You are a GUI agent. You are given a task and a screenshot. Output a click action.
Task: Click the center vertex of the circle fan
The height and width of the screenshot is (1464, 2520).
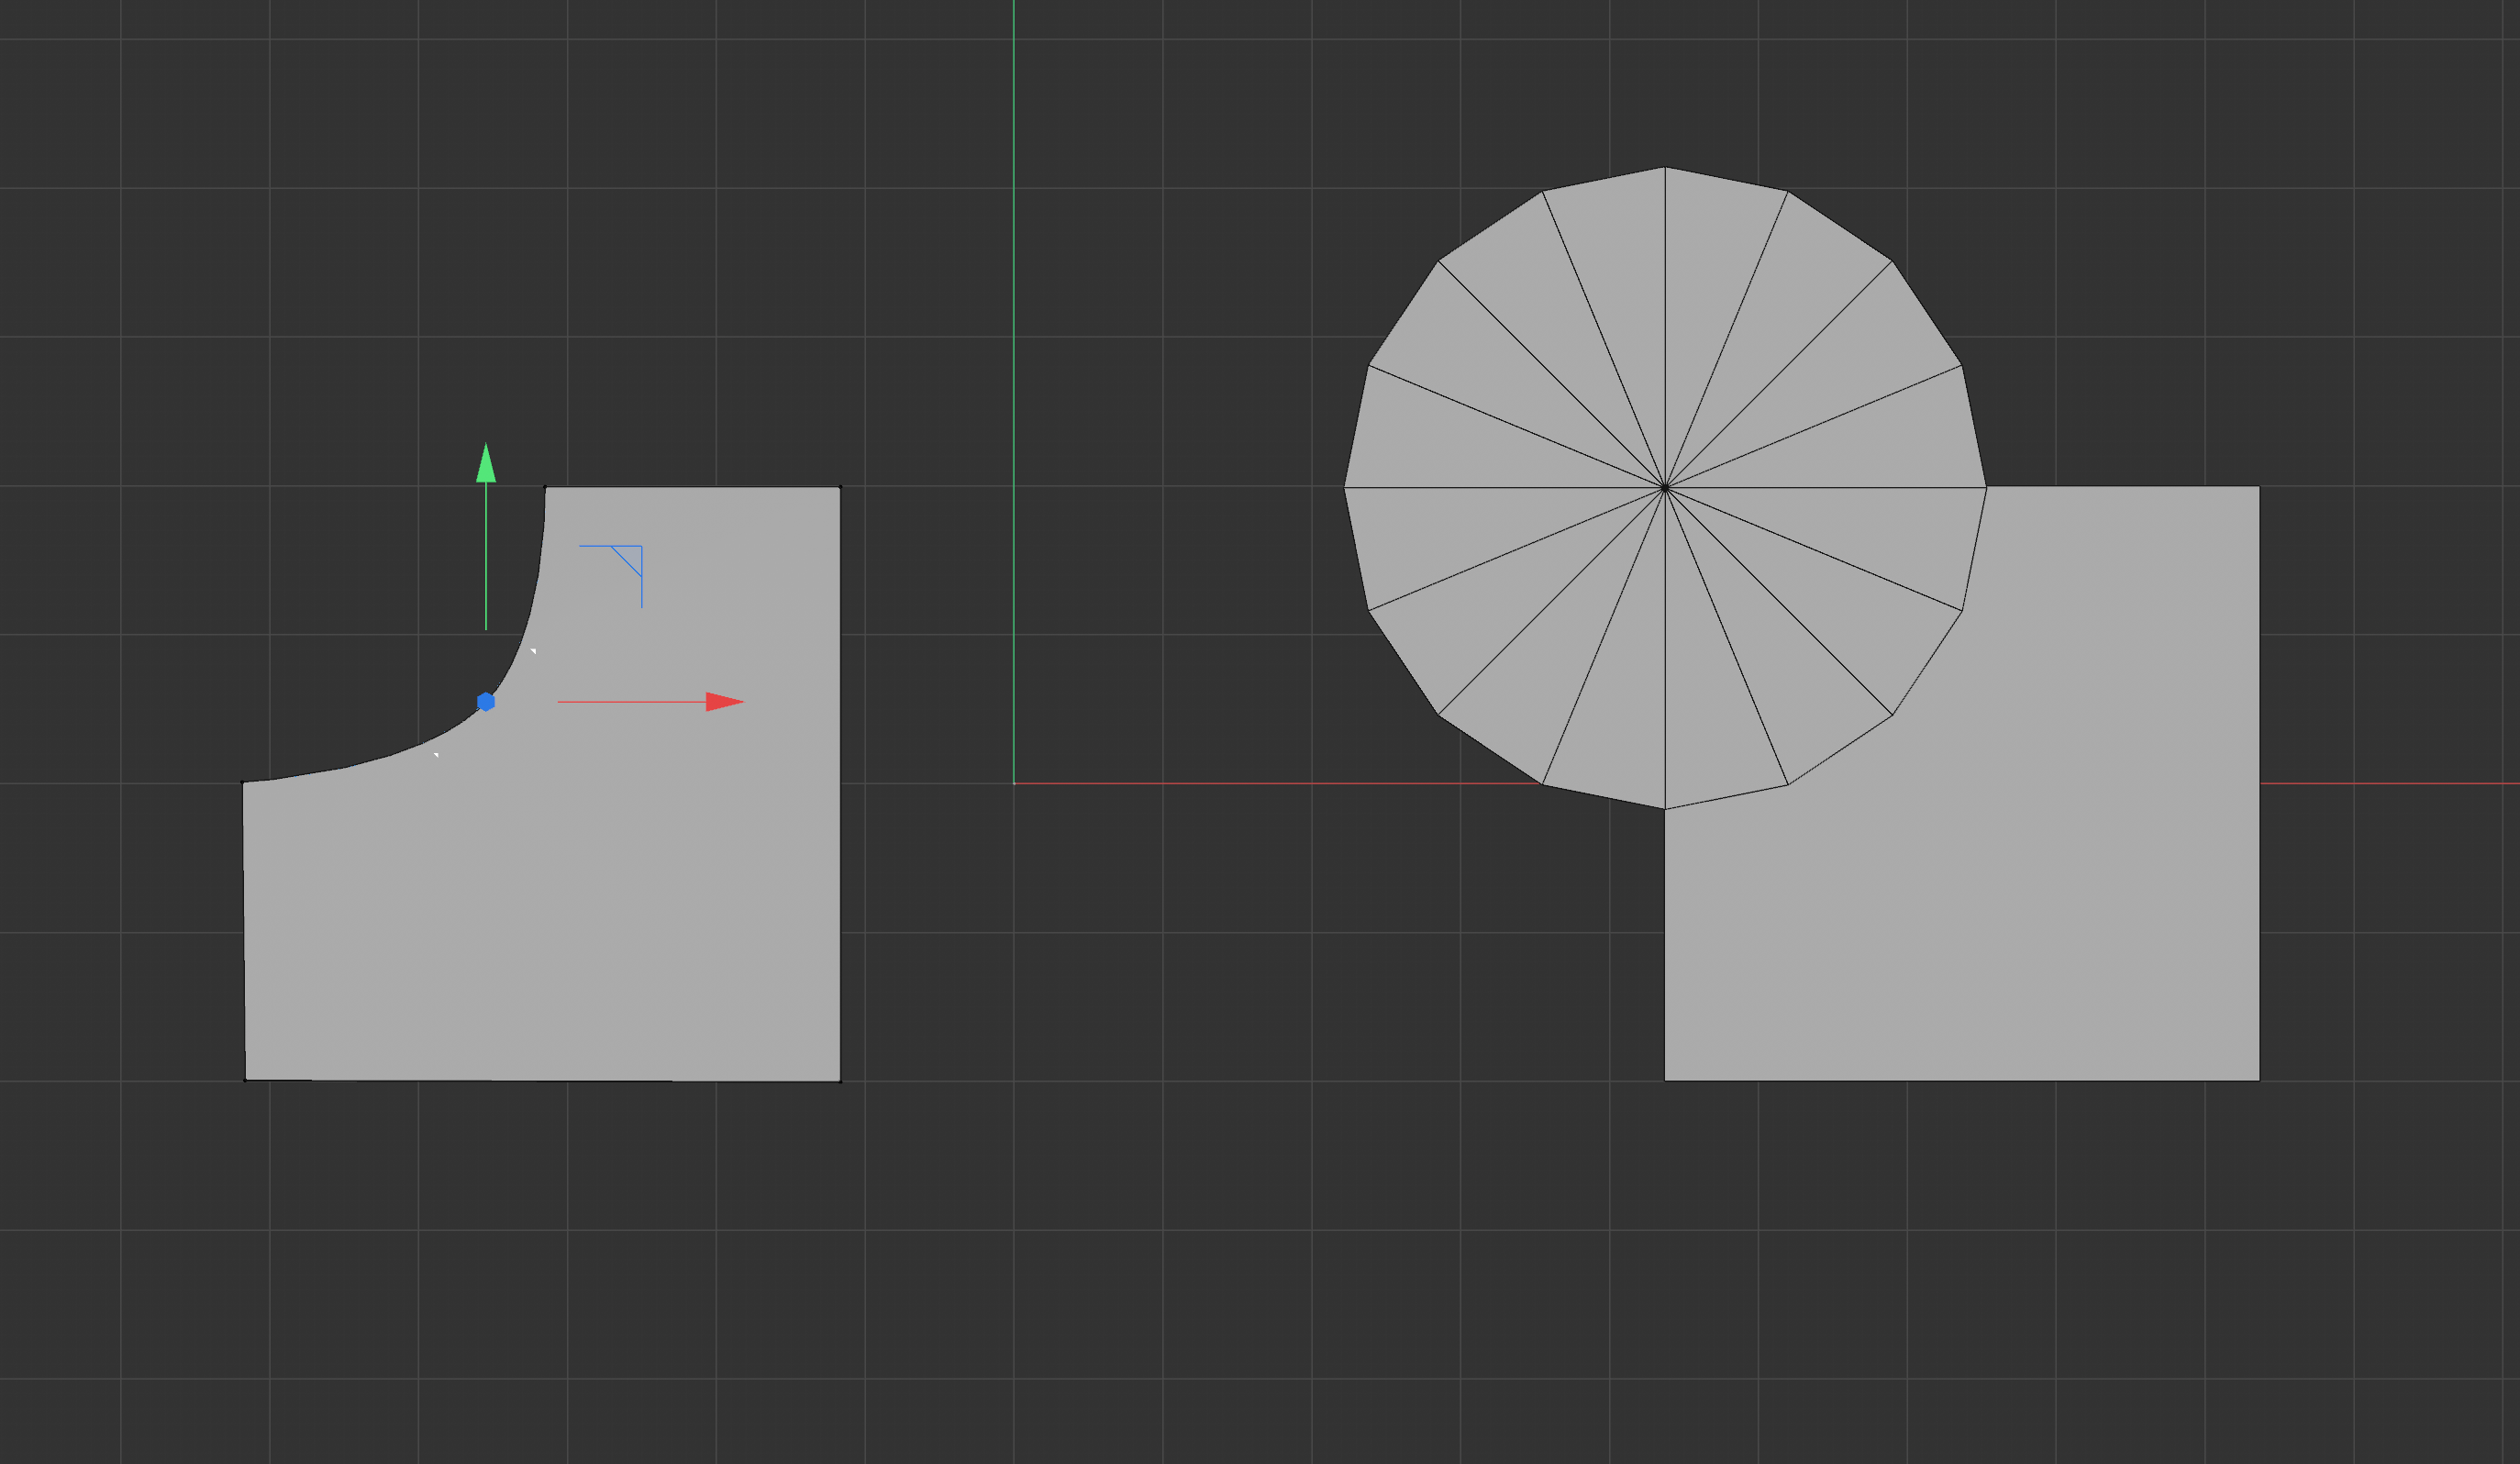tap(1665, 488)
